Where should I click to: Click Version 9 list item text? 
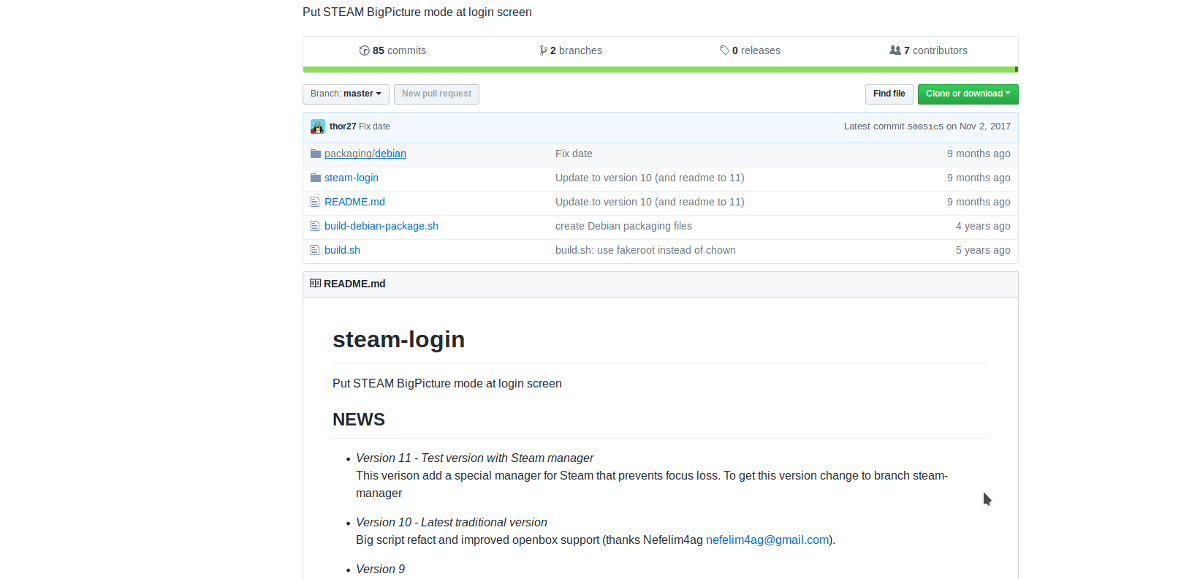tap(381, 569)
